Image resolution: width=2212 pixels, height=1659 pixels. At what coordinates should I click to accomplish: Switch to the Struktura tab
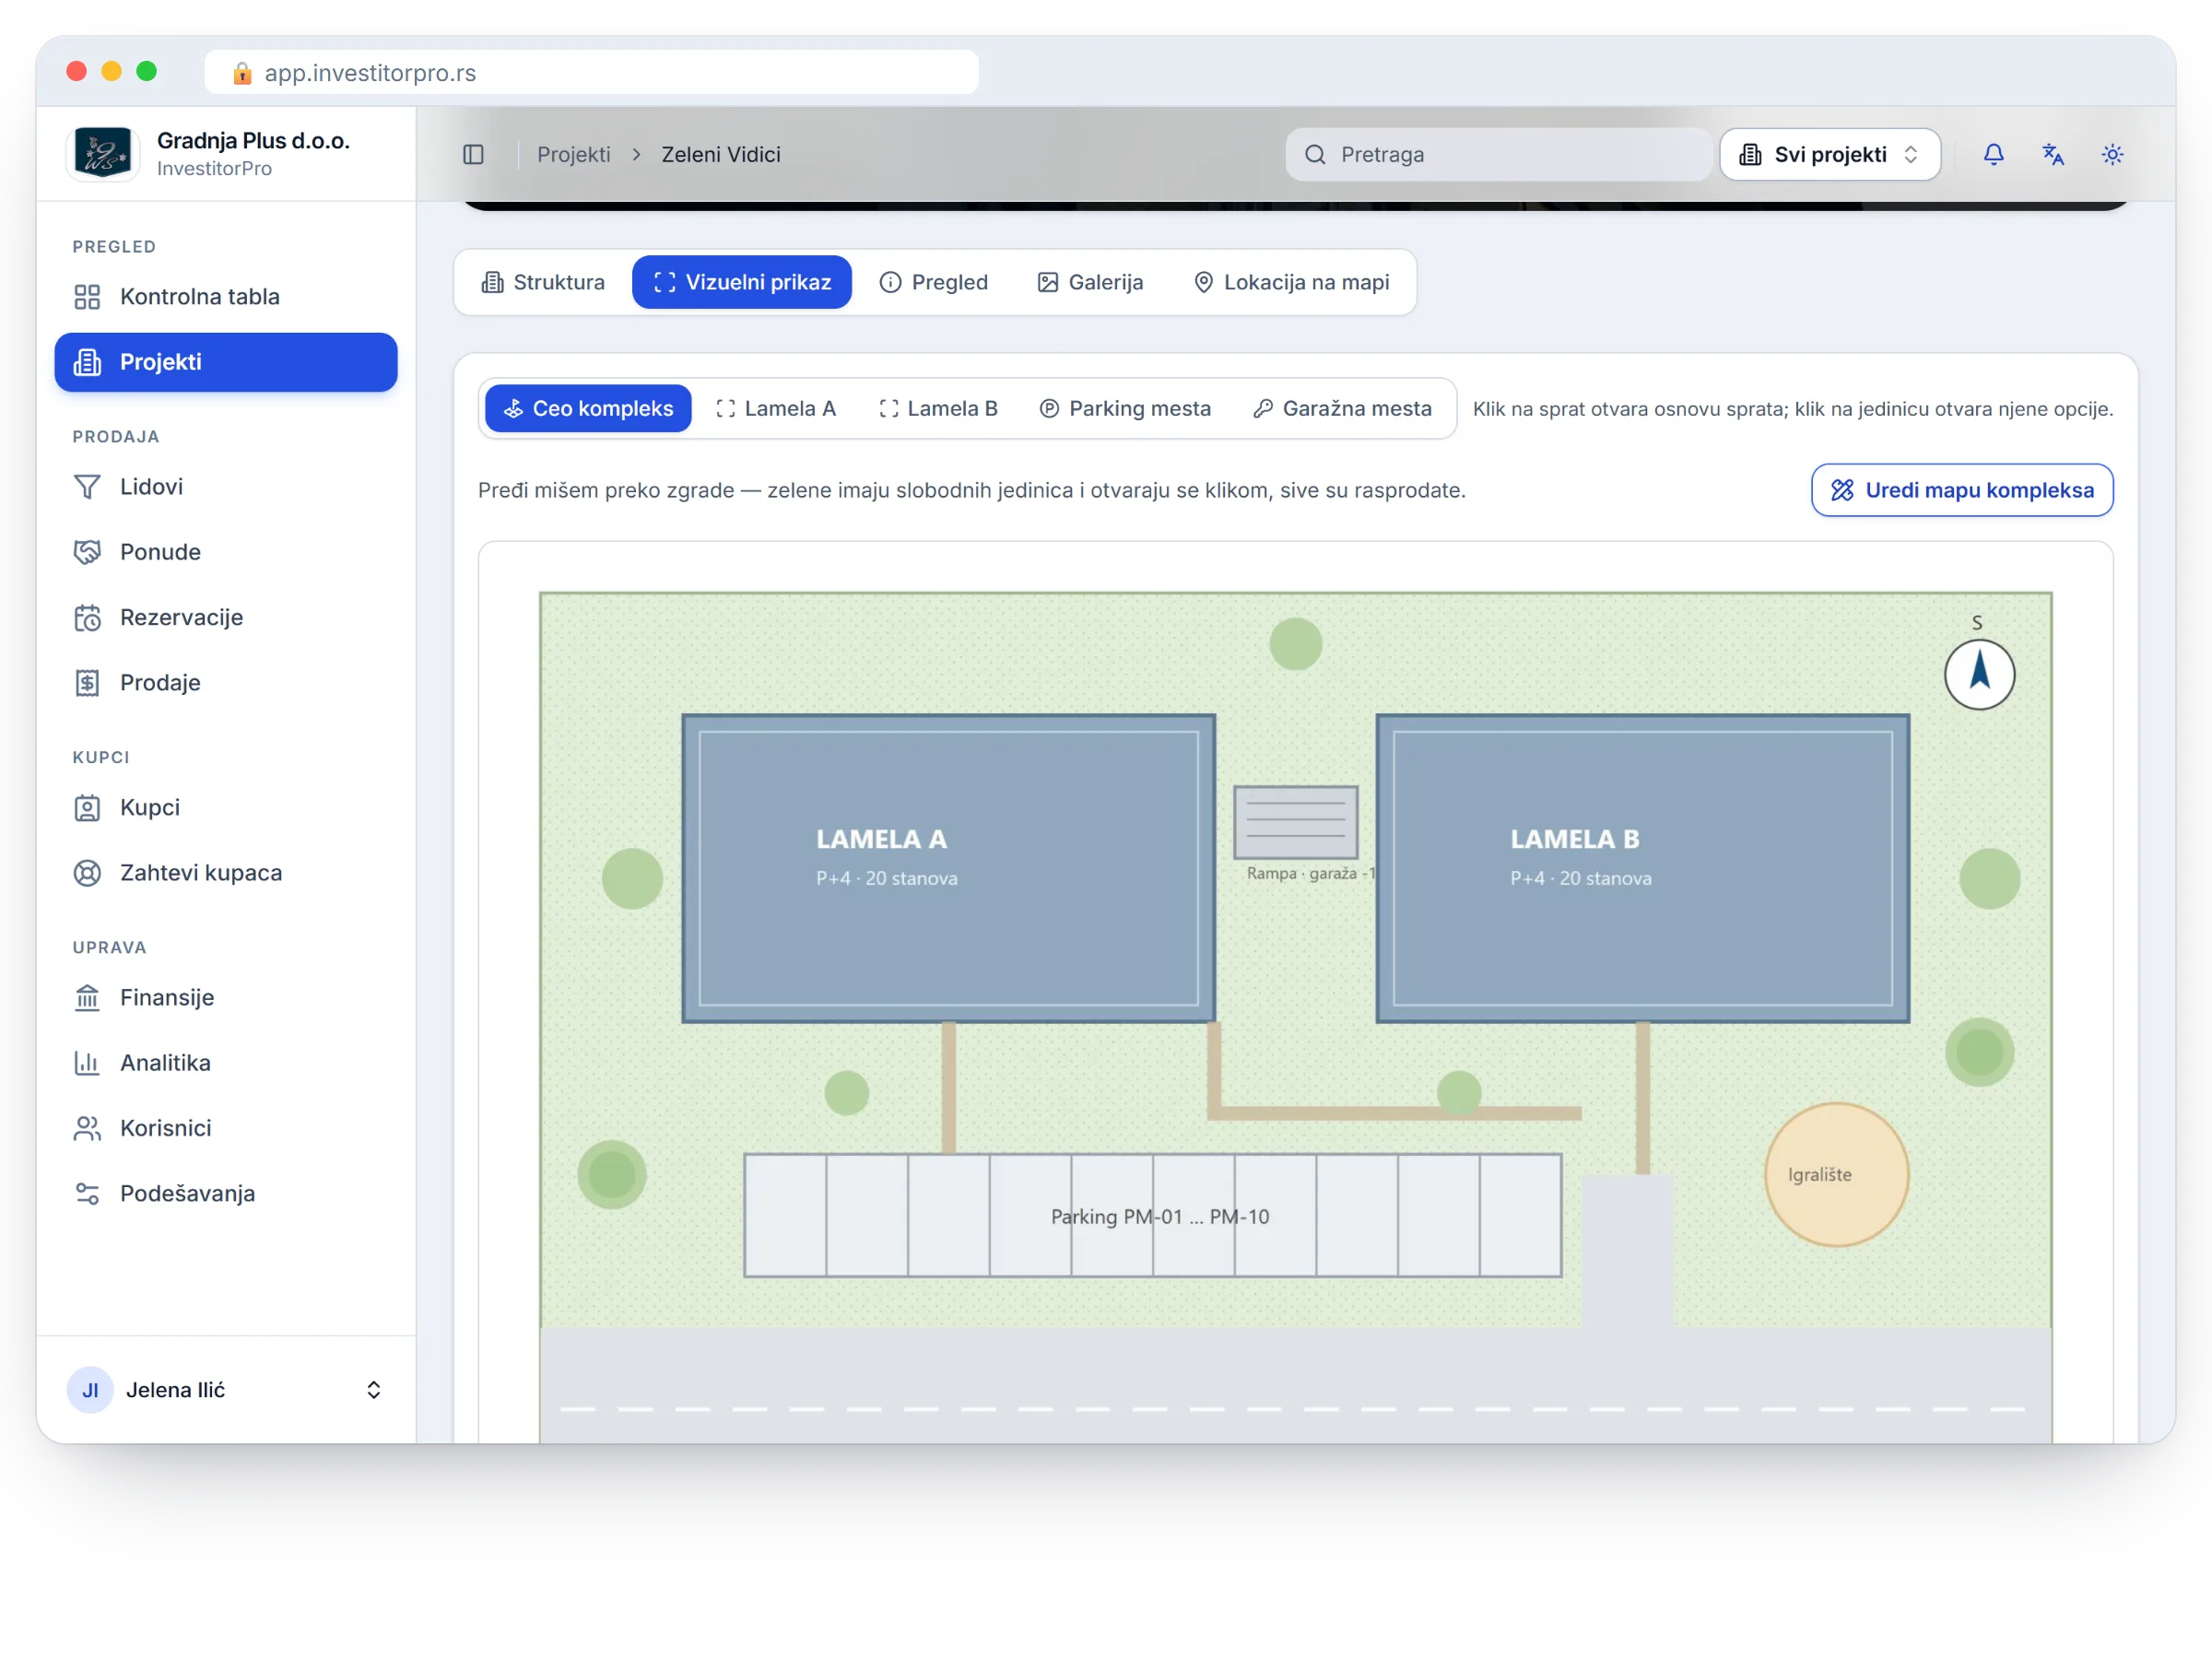[x=543, y=282]
